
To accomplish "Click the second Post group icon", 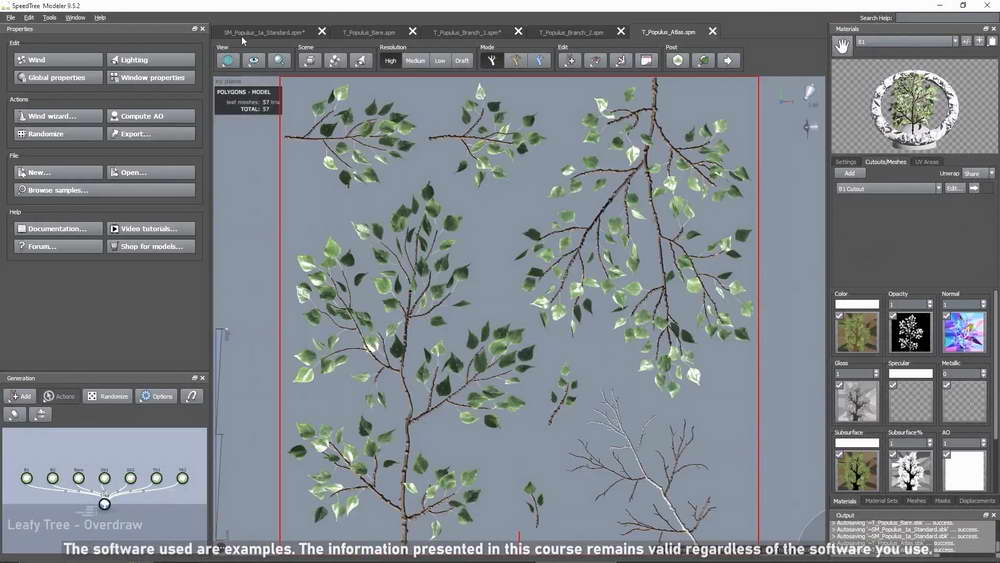I will tap(703, 61).
